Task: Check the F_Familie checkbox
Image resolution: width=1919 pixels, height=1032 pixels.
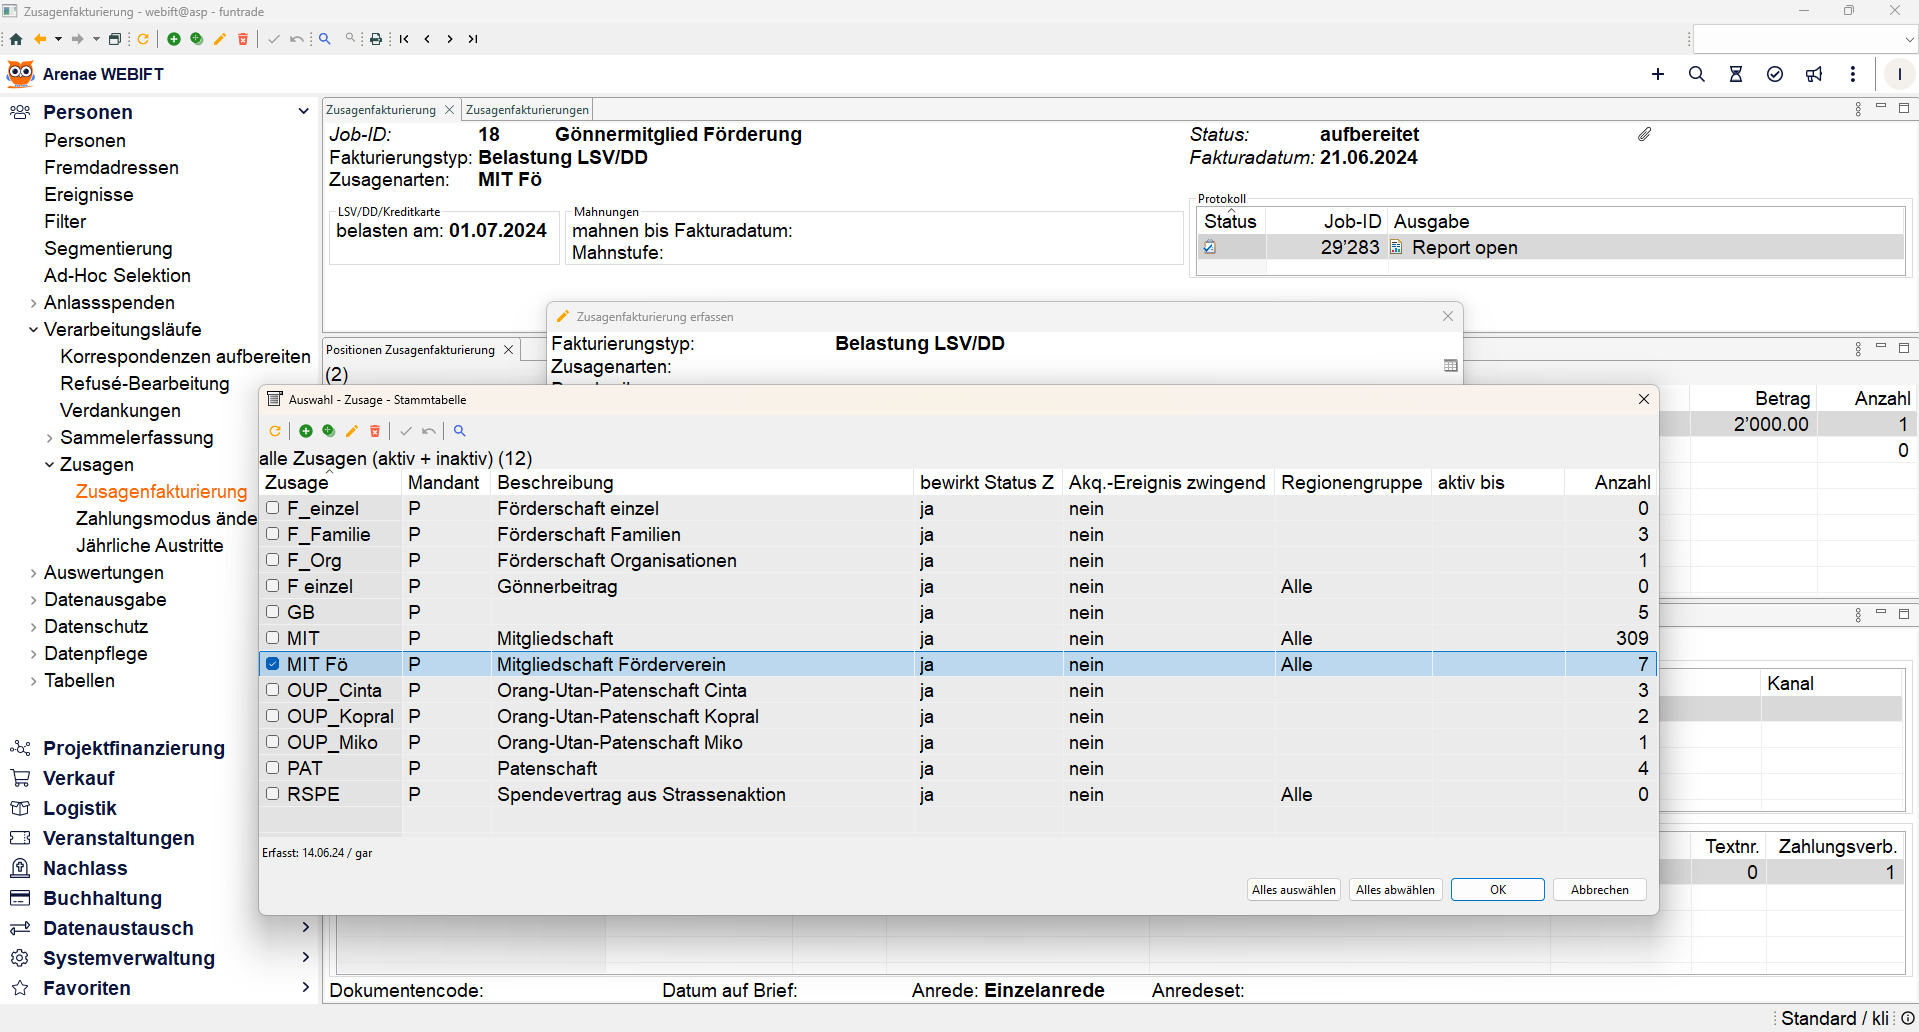Action: coord(272,534)
